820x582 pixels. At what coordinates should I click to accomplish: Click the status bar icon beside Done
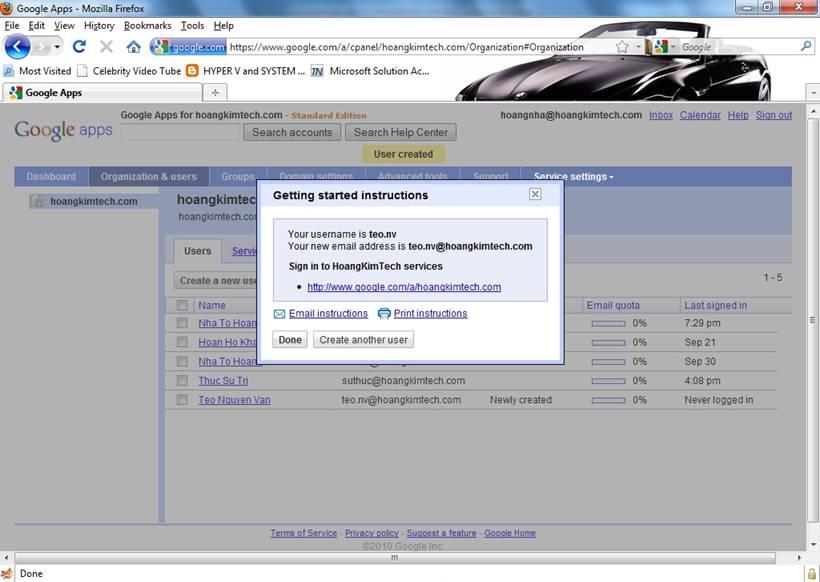click(6, 574)
